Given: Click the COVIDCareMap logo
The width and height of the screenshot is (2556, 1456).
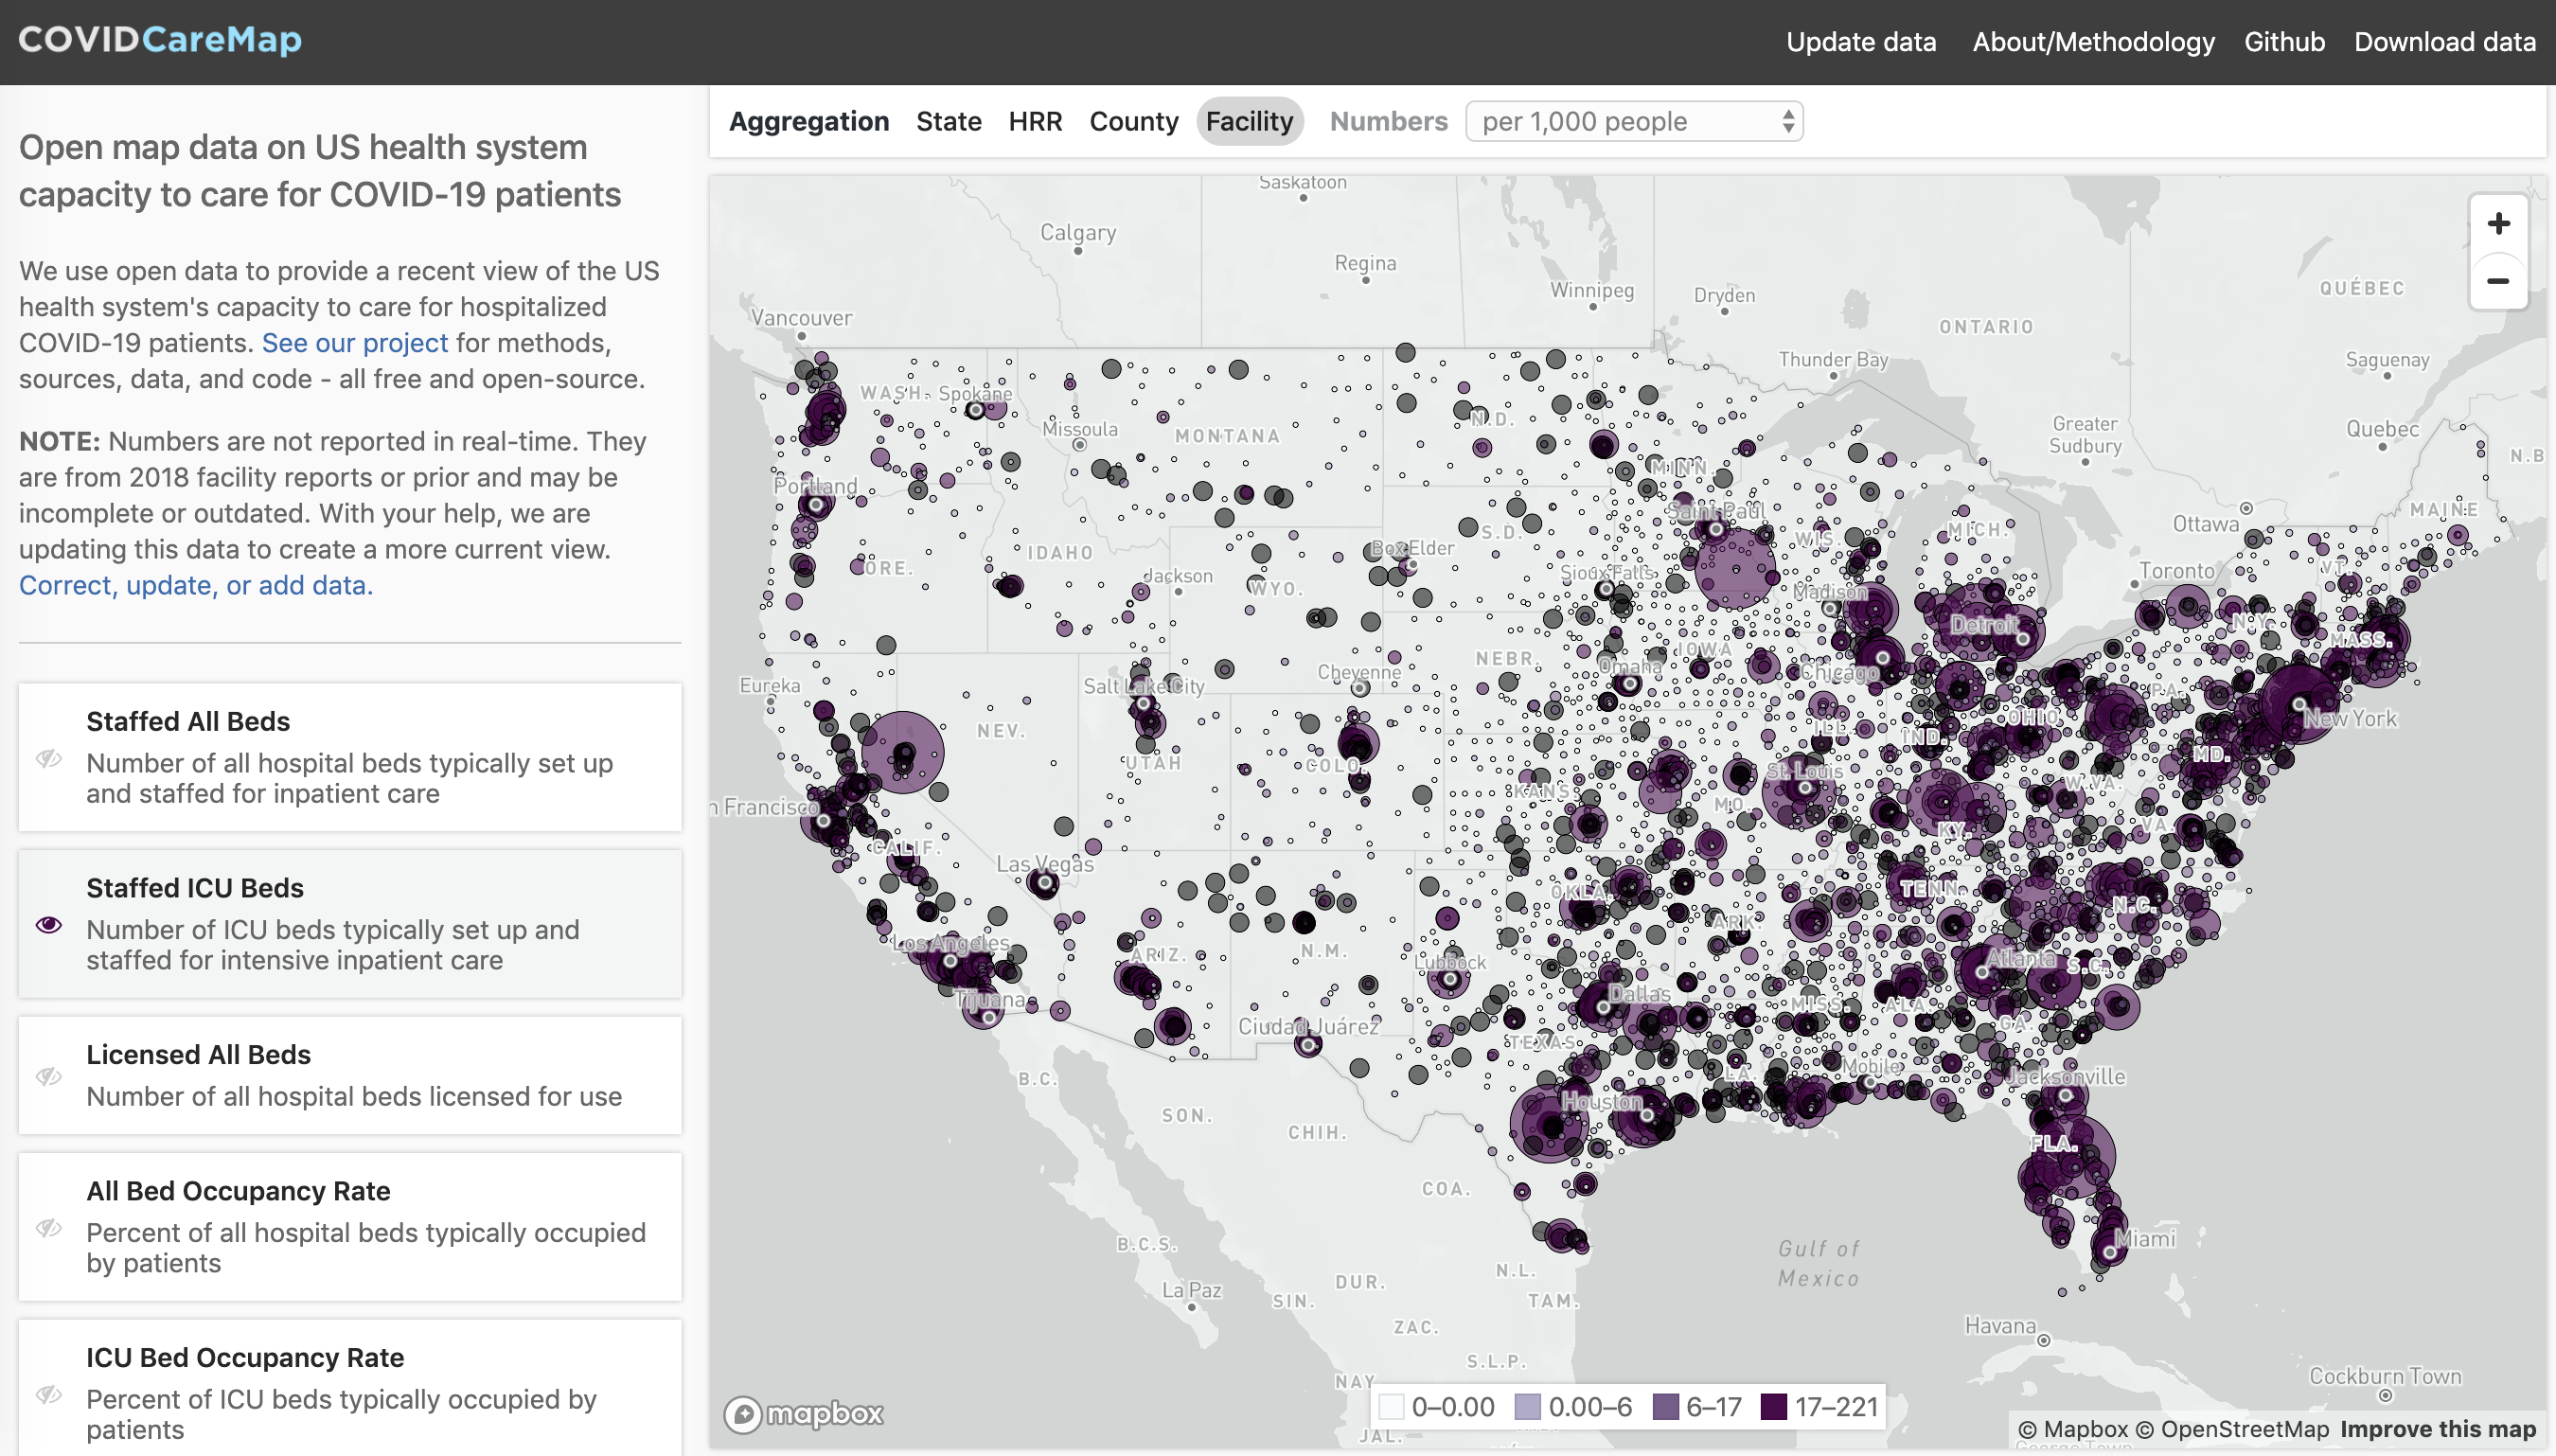Looking at the screenshot, I should (160, 40).
